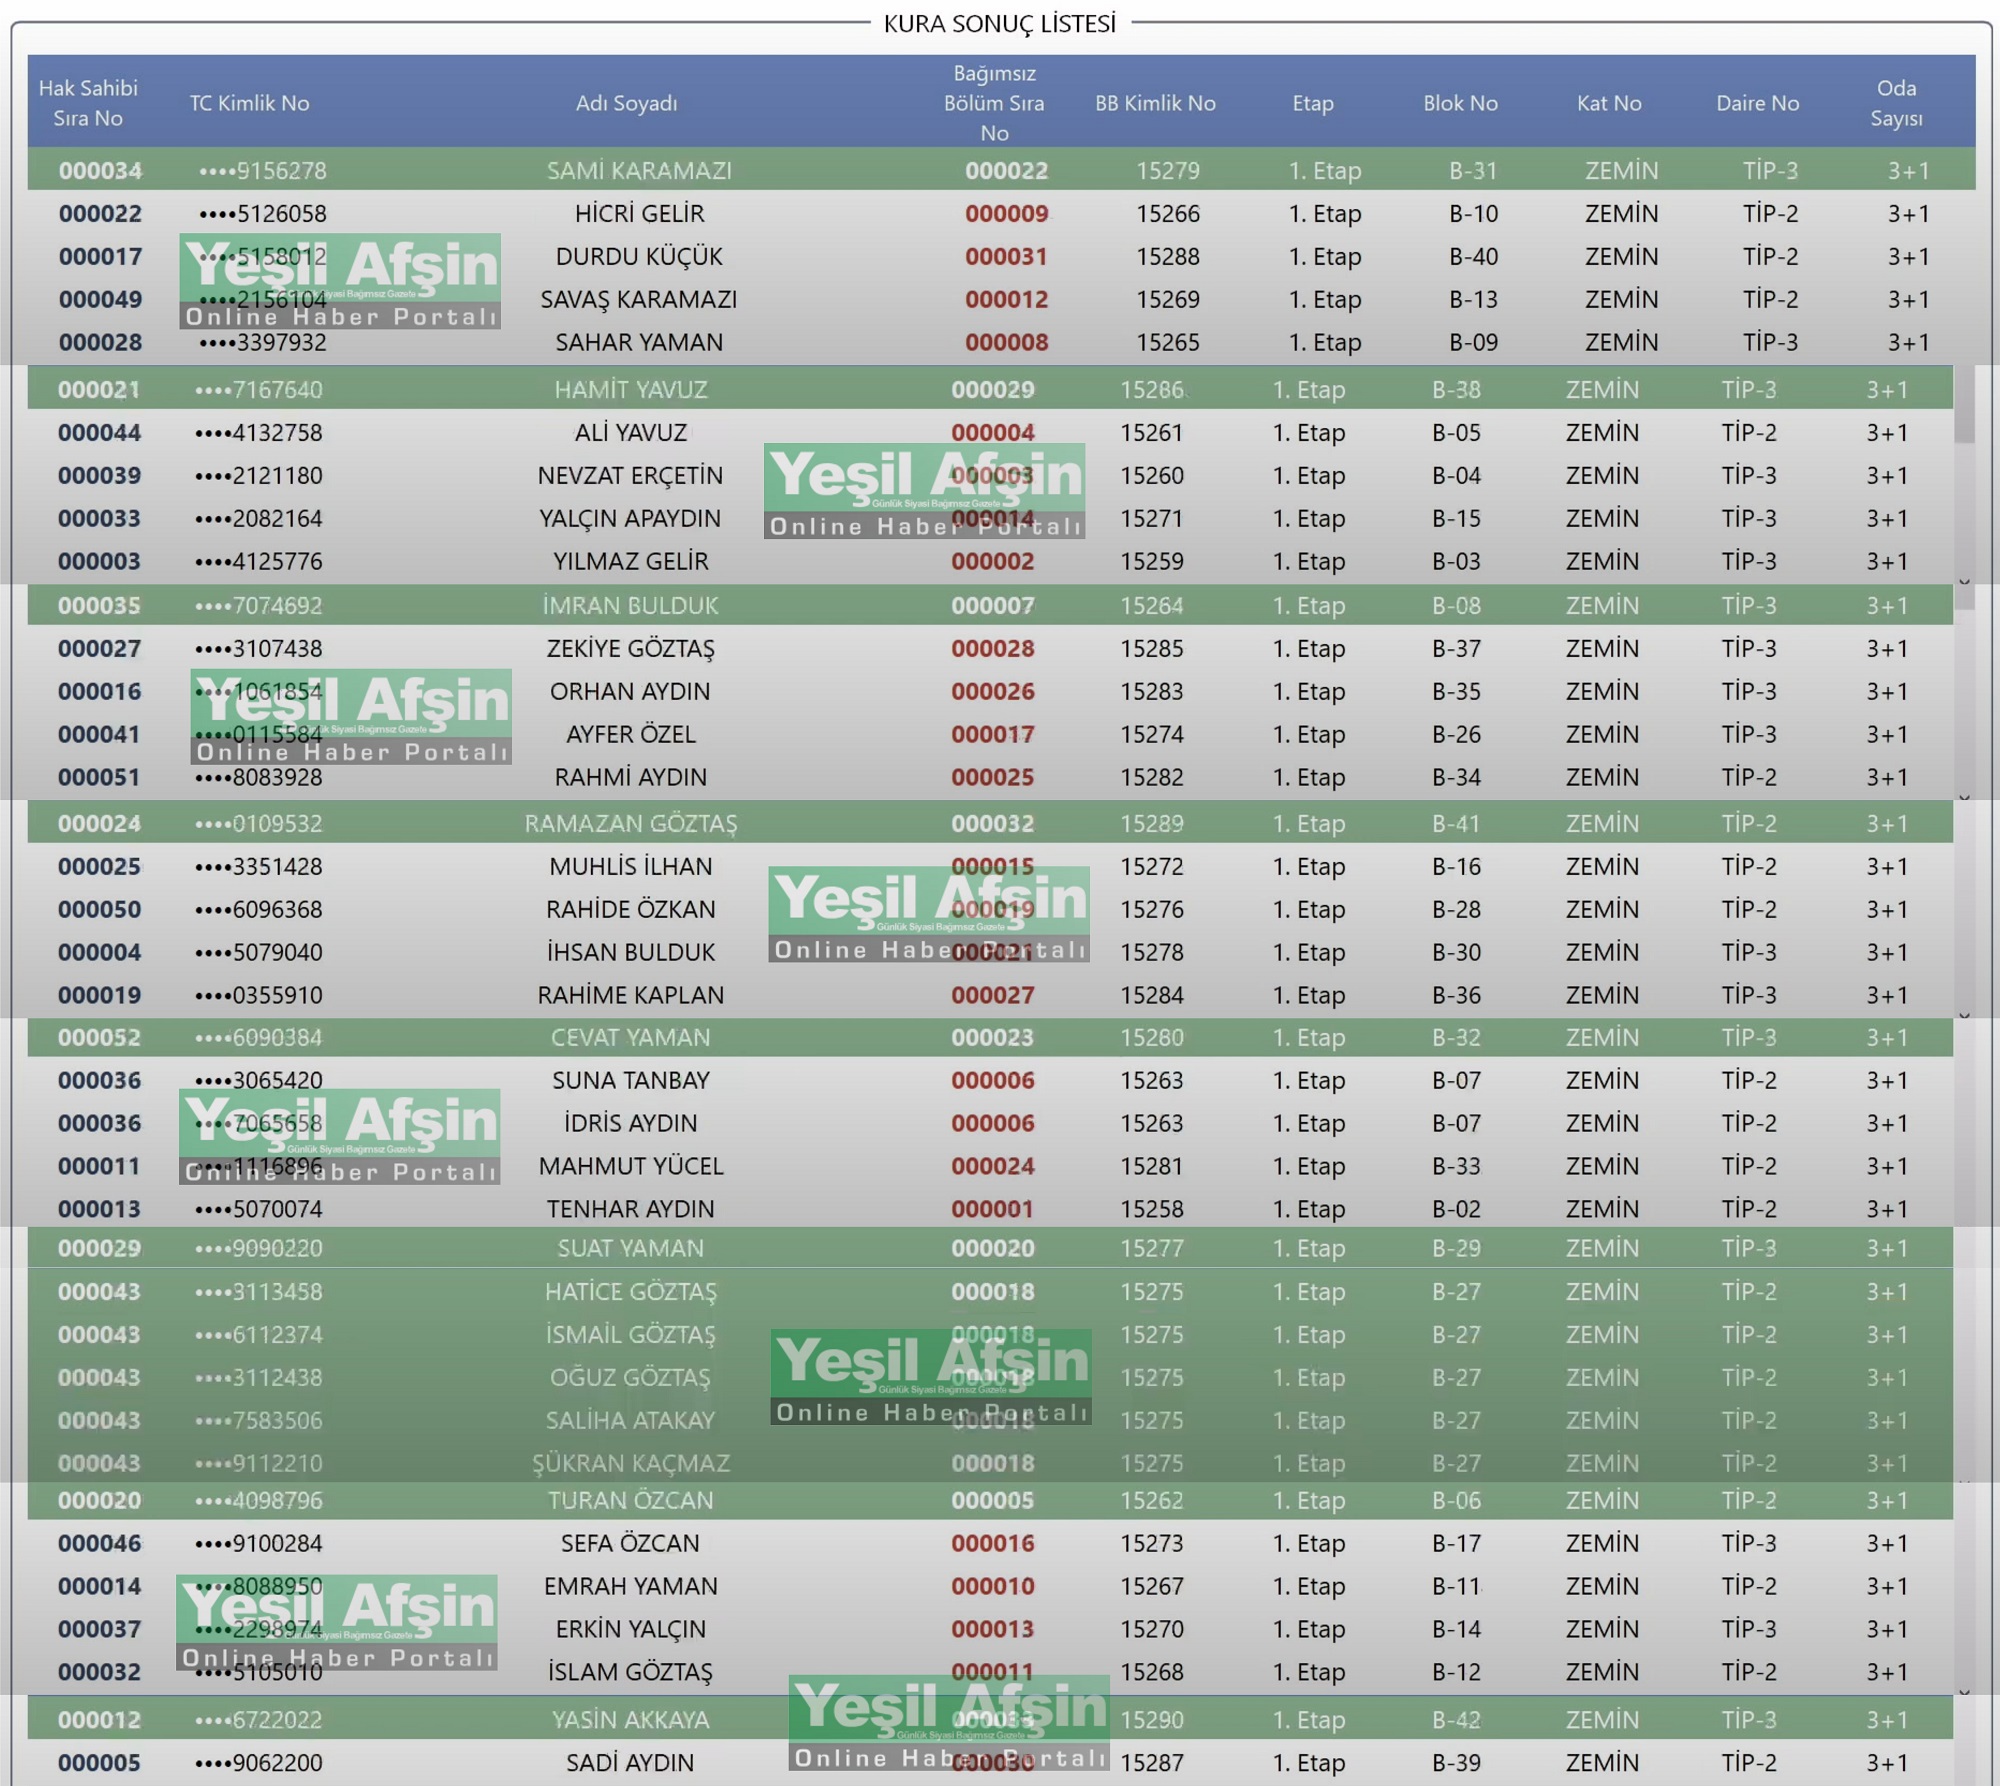Select the name HATİCE GÖZTAŞ

click(630, 1291)
